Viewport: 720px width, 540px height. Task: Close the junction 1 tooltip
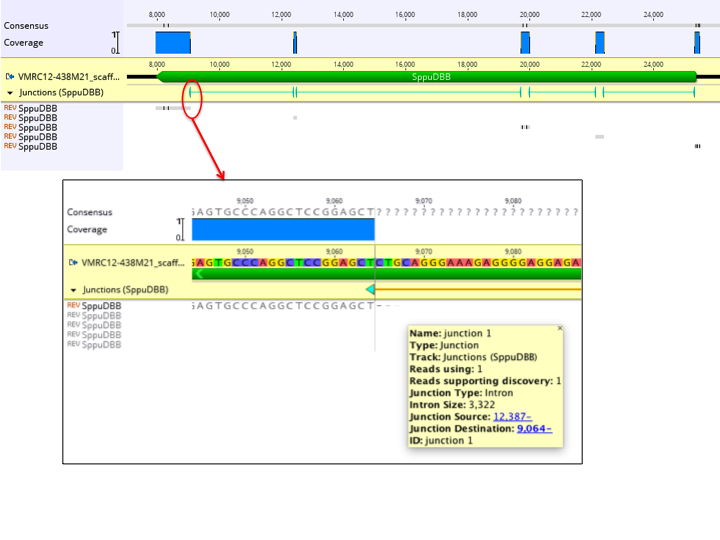(560, 328)
